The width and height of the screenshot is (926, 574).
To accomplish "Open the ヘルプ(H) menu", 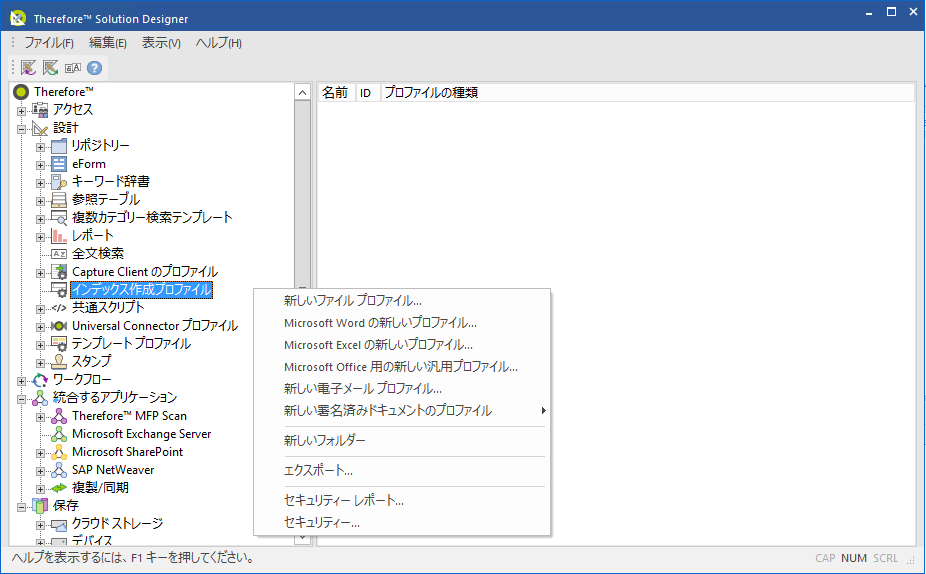I will pos(219,43).
